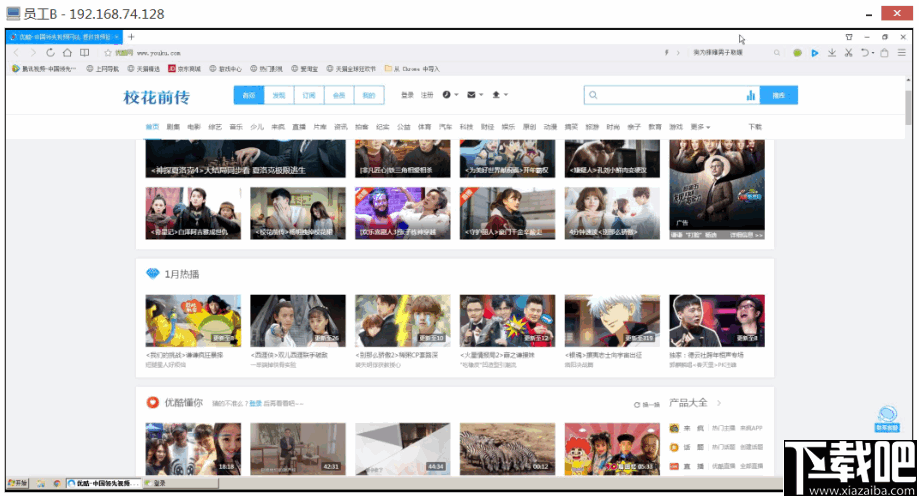Switch to the 我的 tab
The width and height of the screenshot is (919, 496).
click(369, 95)
